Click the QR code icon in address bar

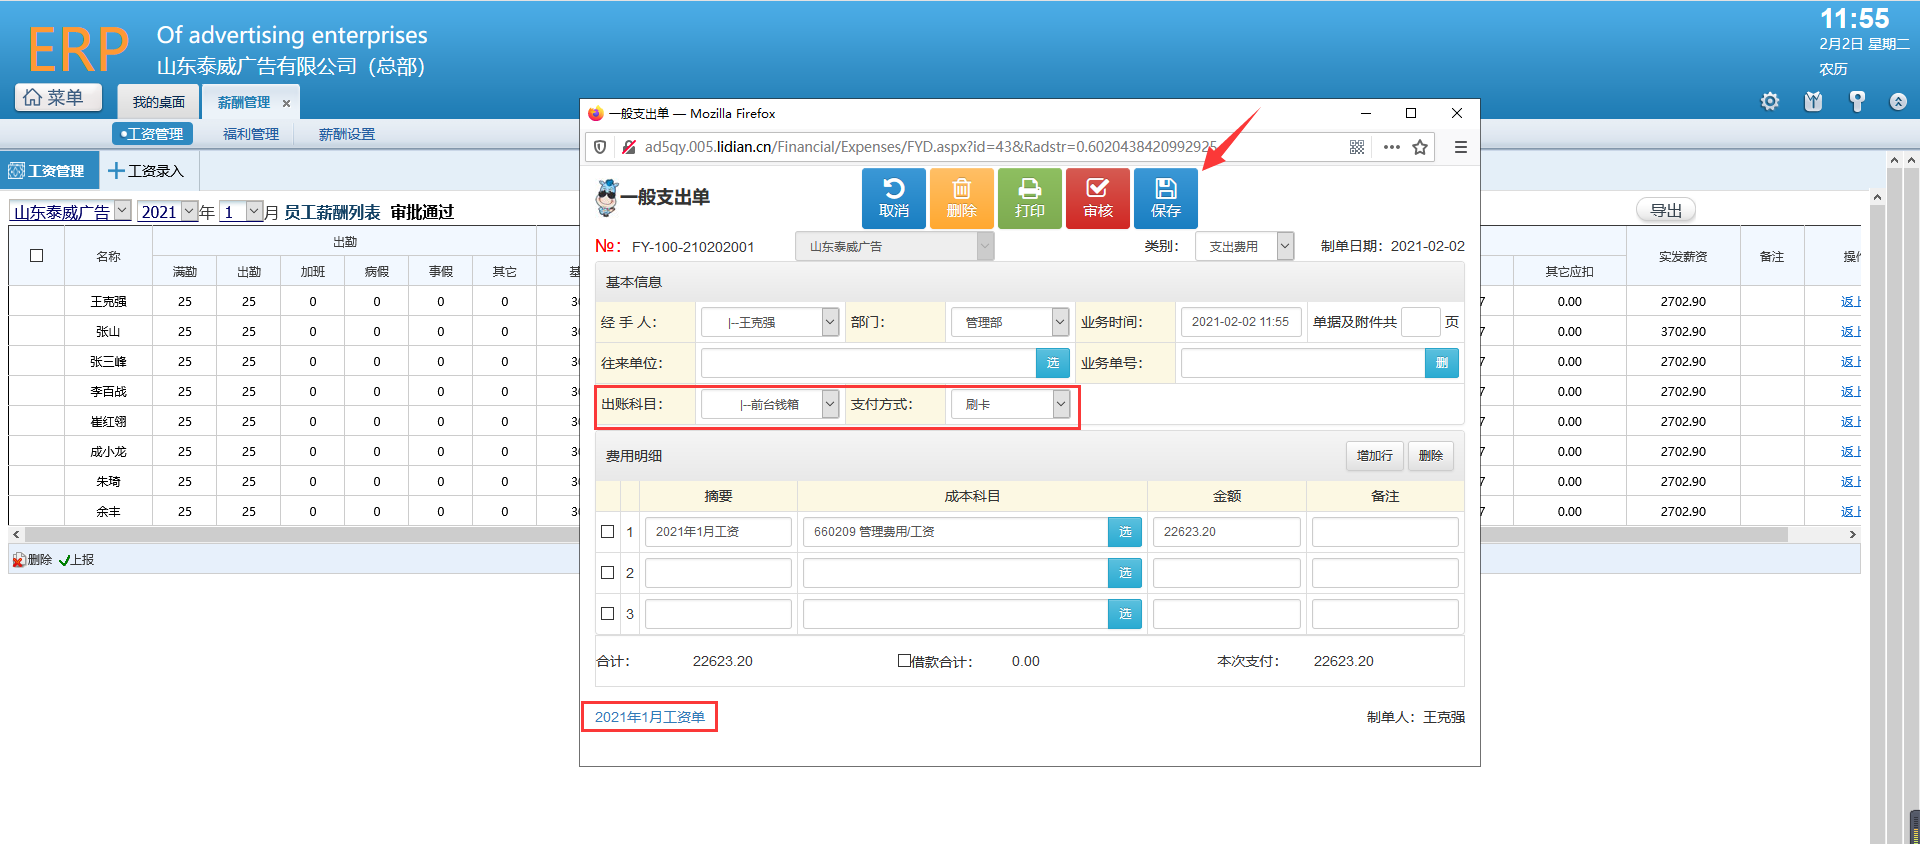pyautogui.click(x=1357, y=147)
